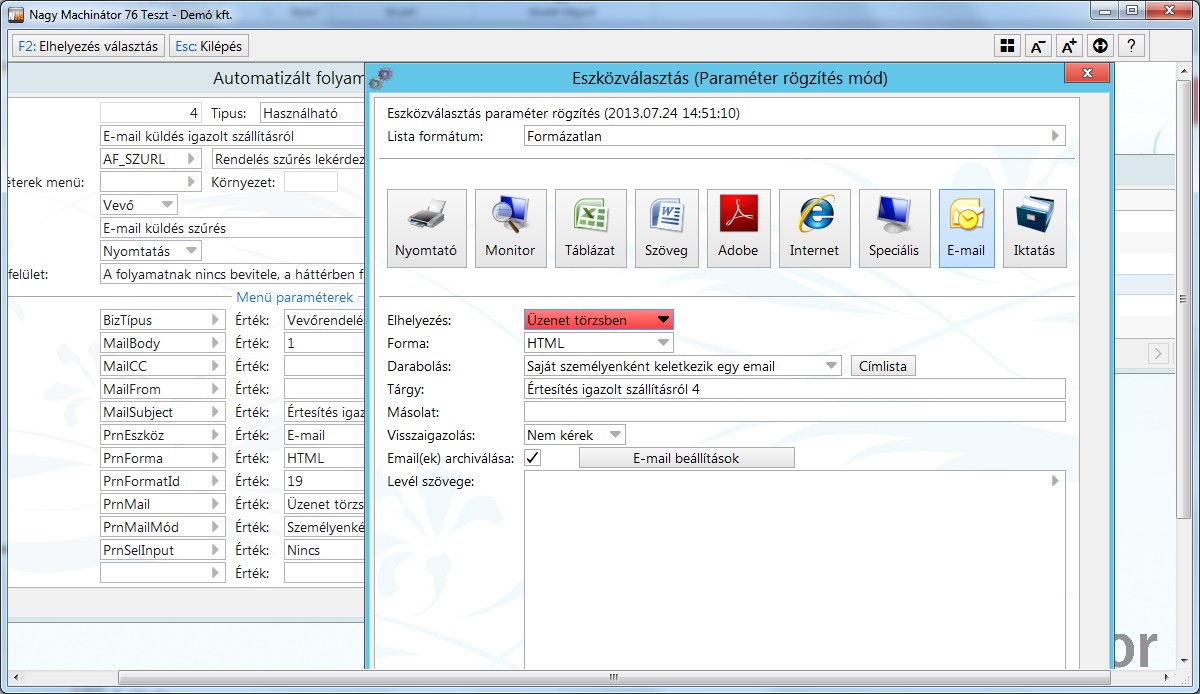Close the Eszközválasztás dialog
Image resolution: width=1200 pixels, height=694 pixels.
point(1086,74)
